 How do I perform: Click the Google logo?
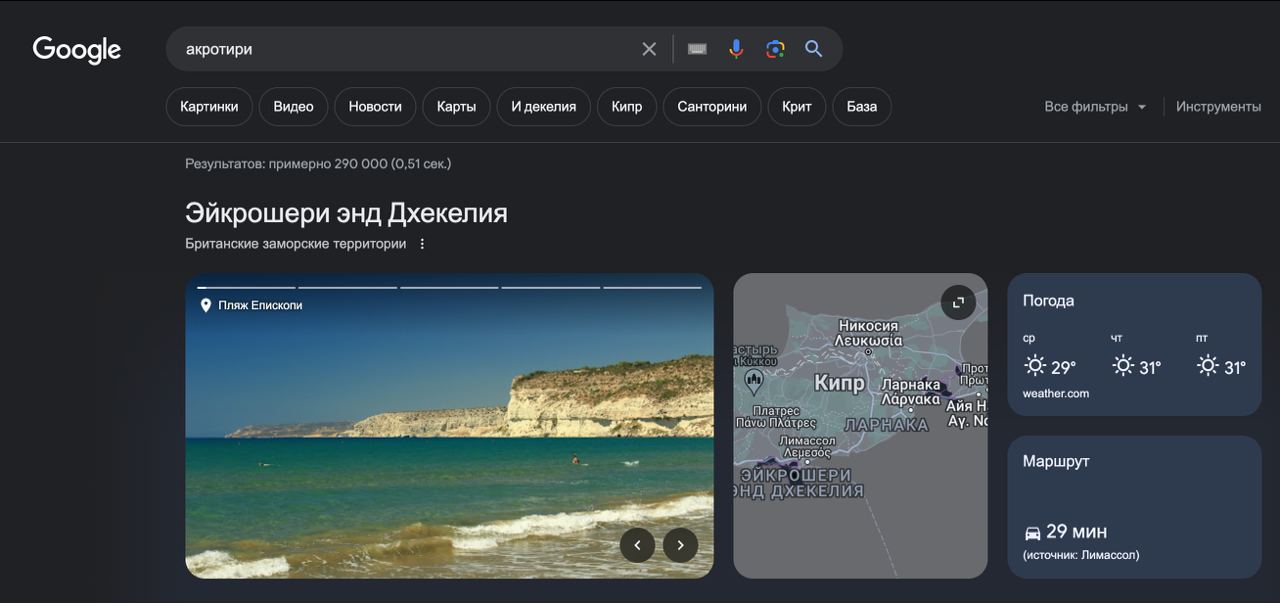point(77,49)
